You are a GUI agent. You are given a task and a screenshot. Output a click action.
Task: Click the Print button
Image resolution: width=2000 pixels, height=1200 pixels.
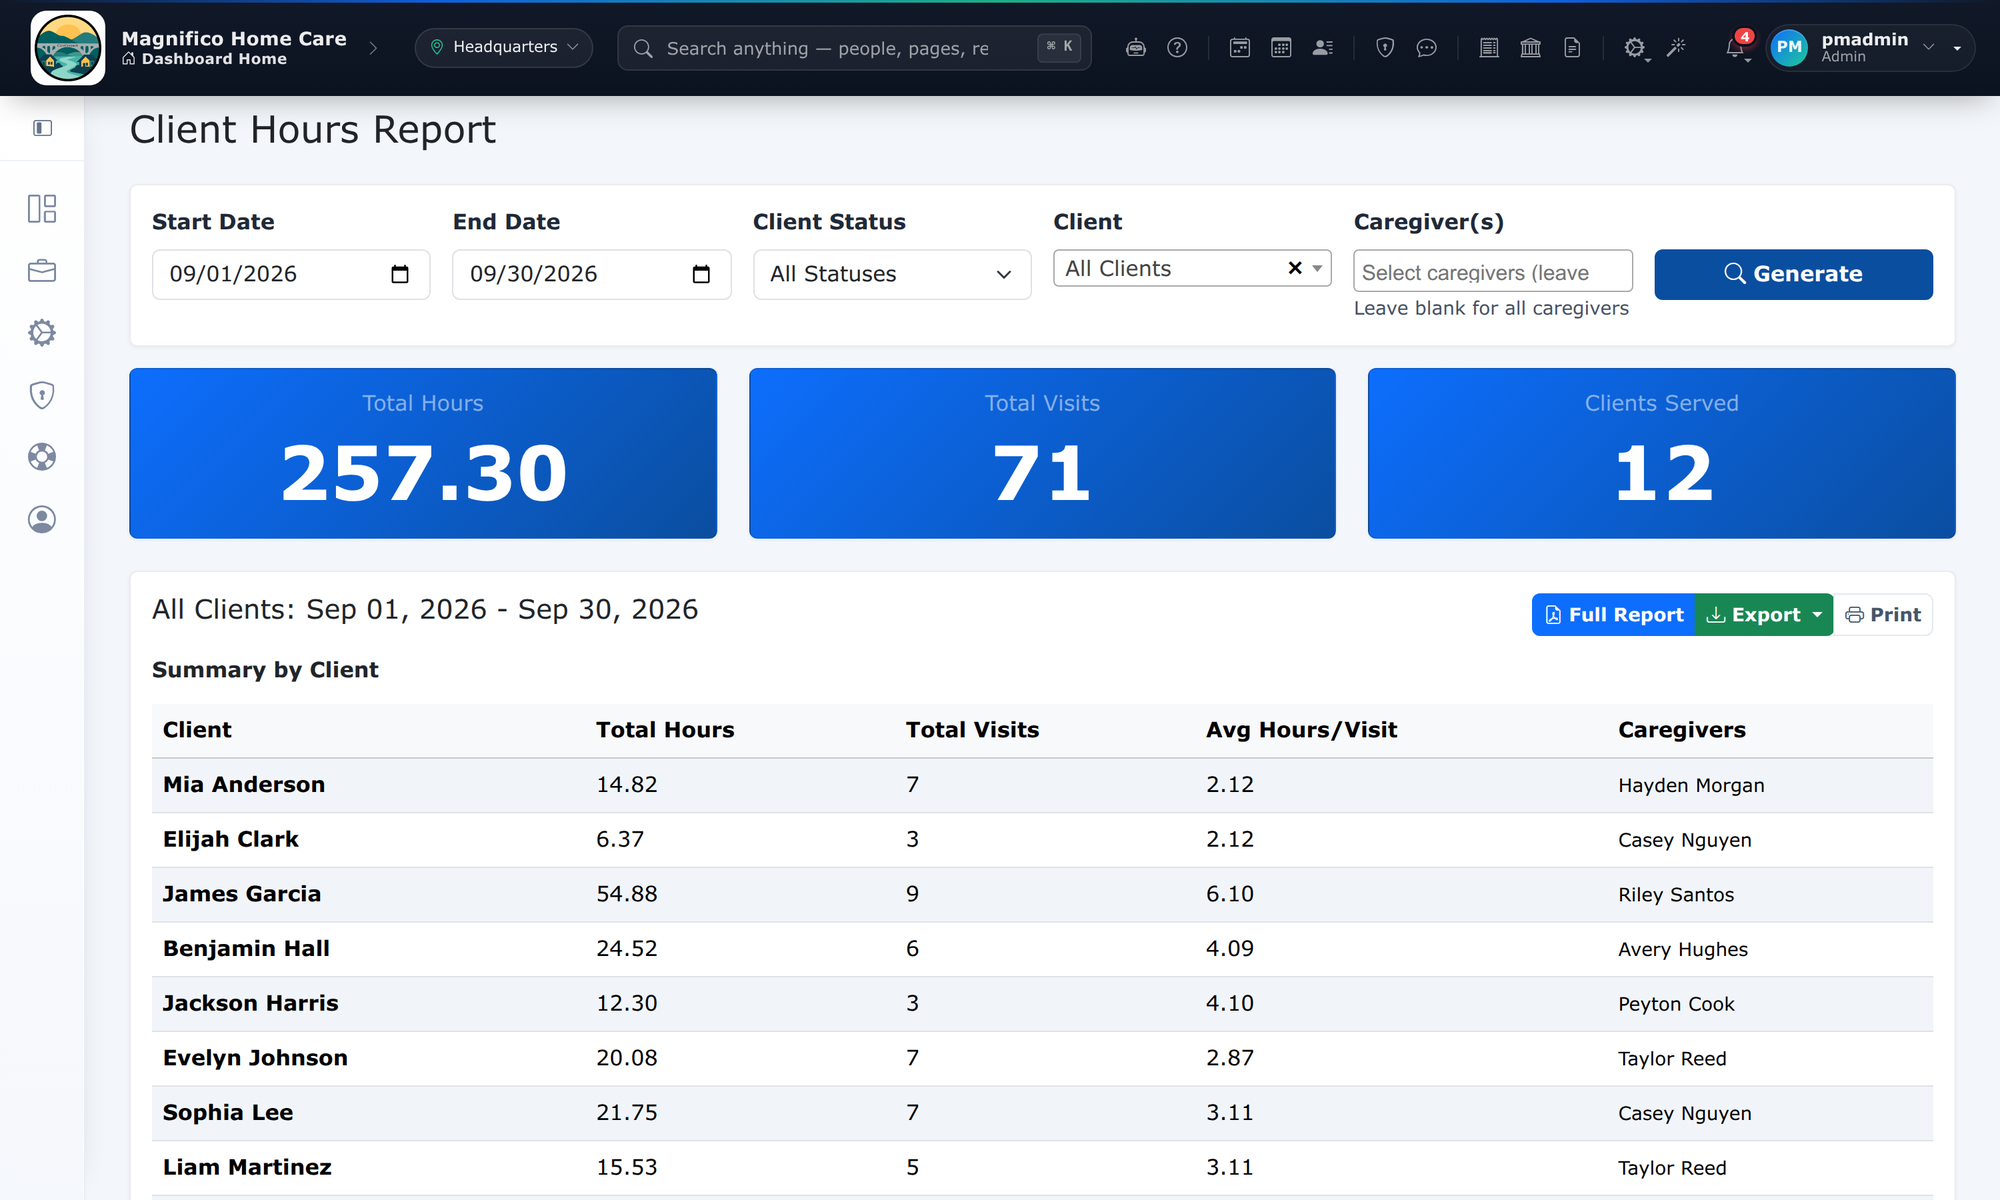(1883, 615)
